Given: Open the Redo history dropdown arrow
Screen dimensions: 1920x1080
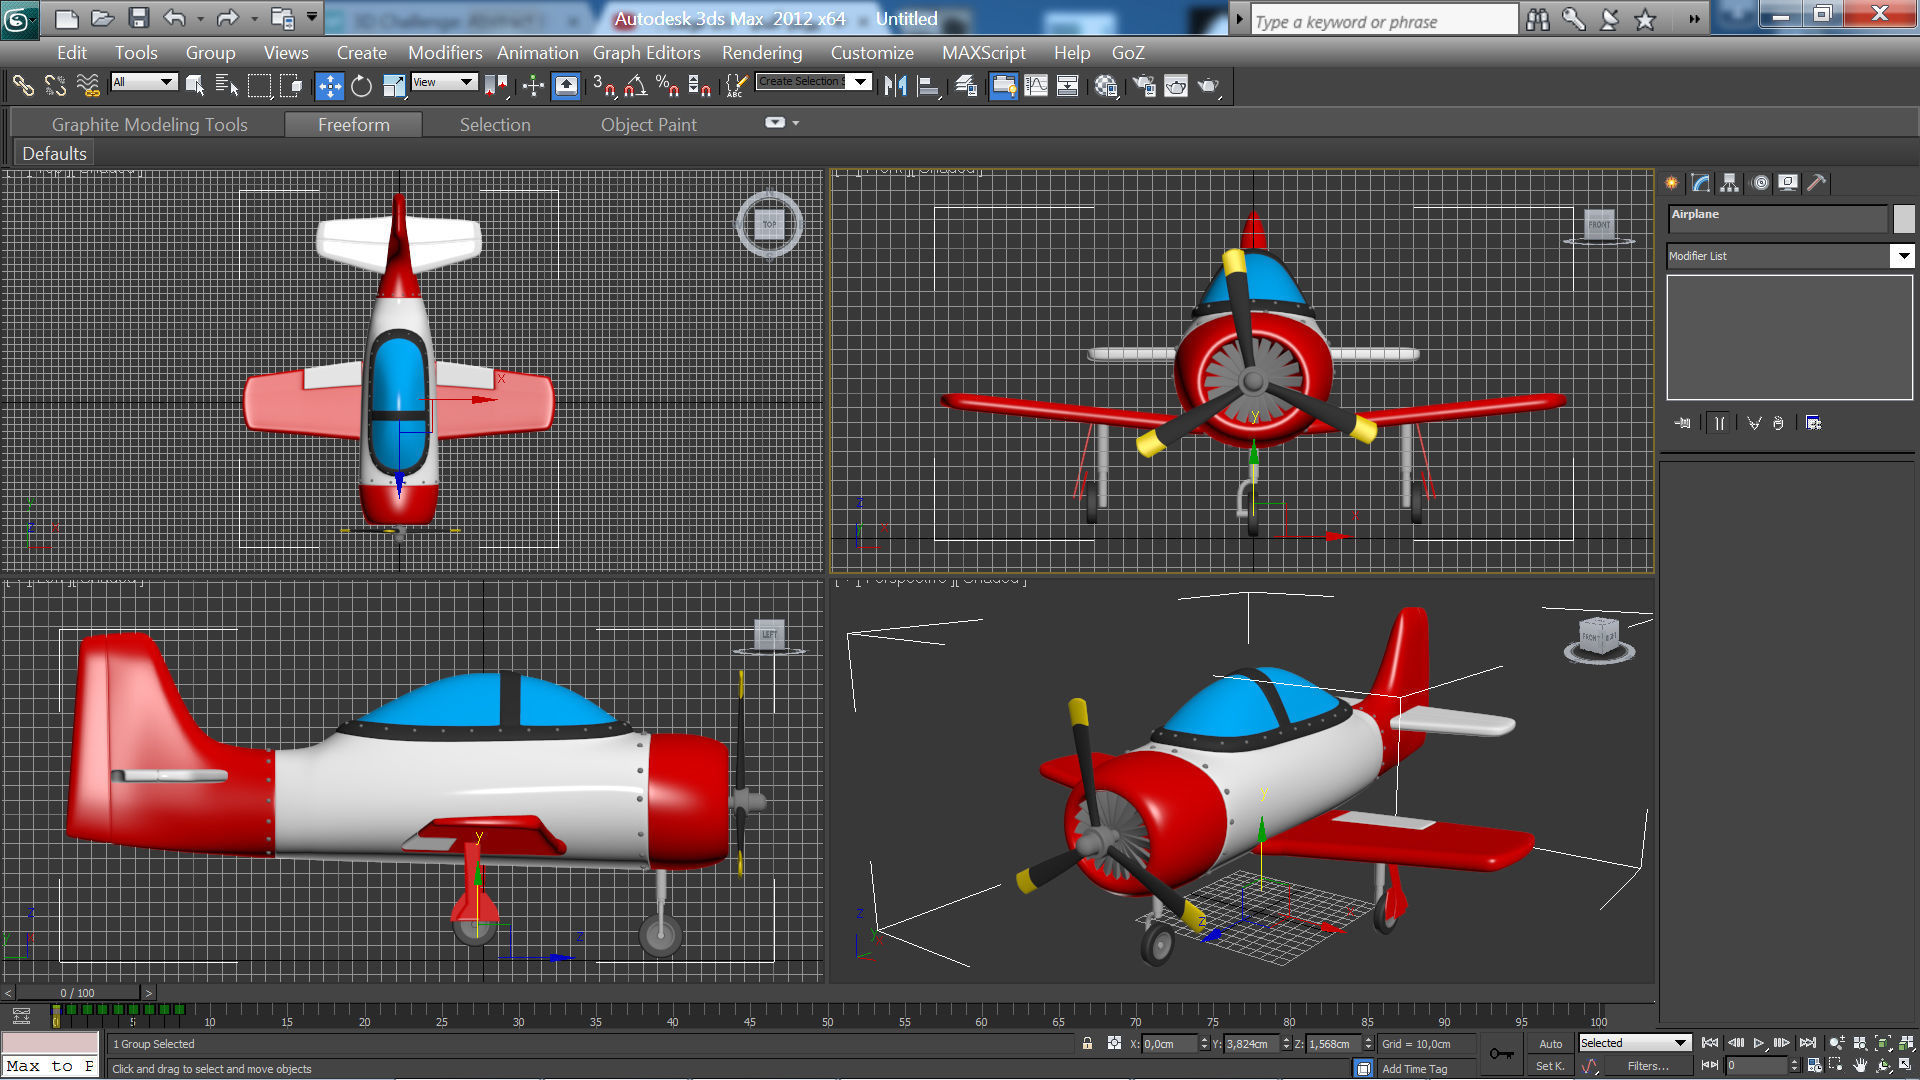Looking at the screenshot, I should [254, 18].
